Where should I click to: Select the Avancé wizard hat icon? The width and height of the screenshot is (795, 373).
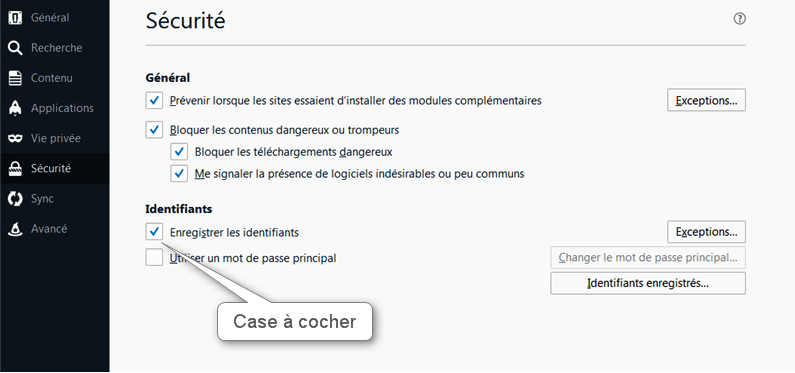pyautogui.click(x=16, y=229)
